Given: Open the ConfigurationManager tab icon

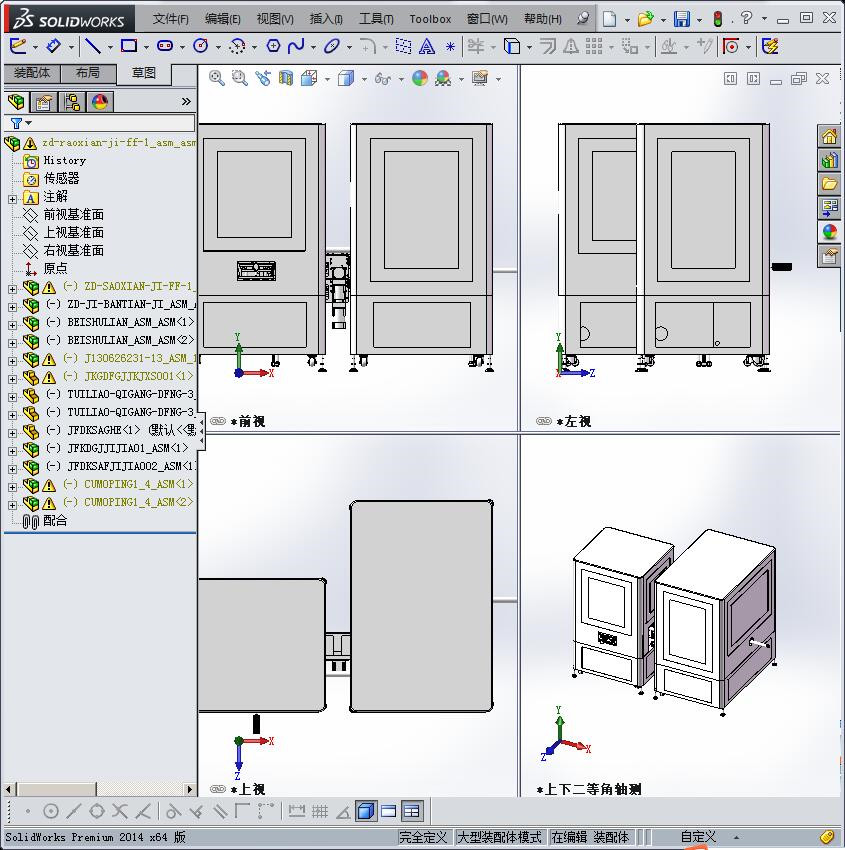Looking at the screenshot, I should pyautogui.click(x=72, y=102).
